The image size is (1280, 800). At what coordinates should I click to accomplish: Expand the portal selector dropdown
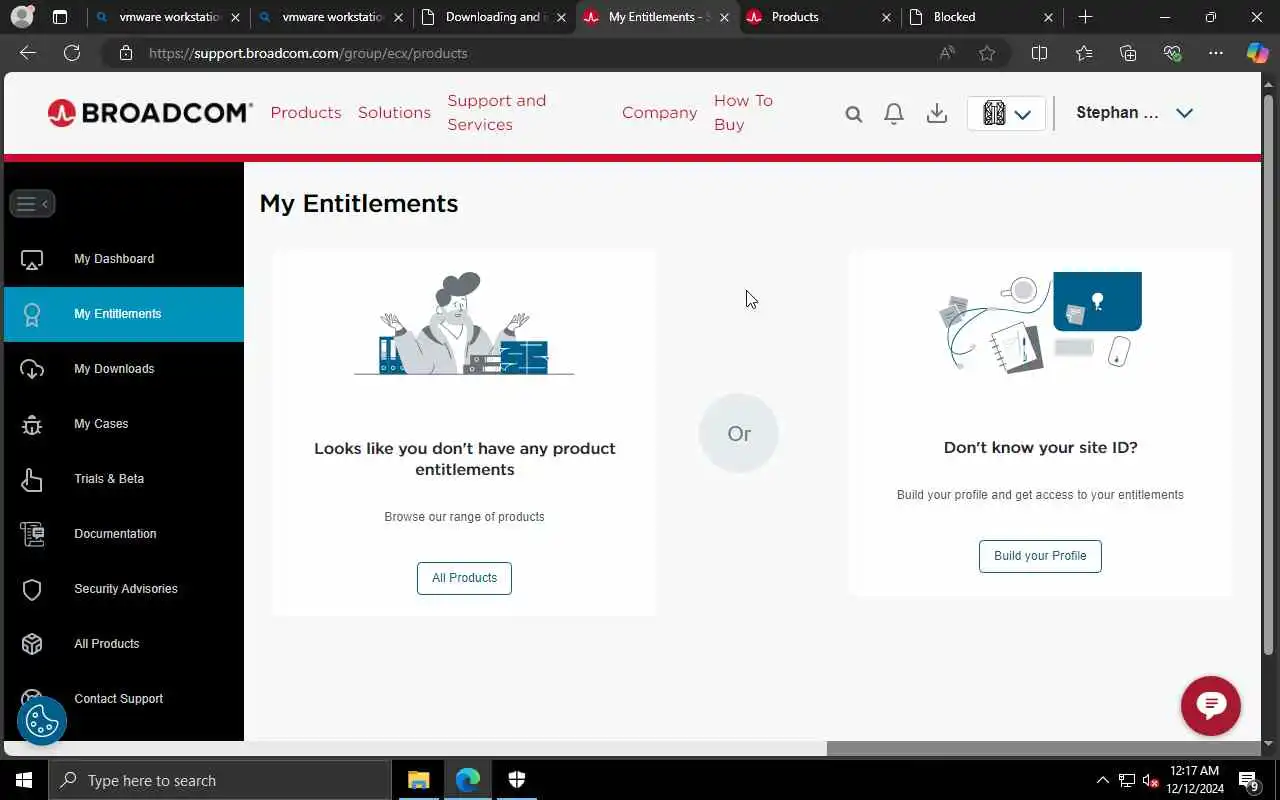click(x=1006, y=114)
